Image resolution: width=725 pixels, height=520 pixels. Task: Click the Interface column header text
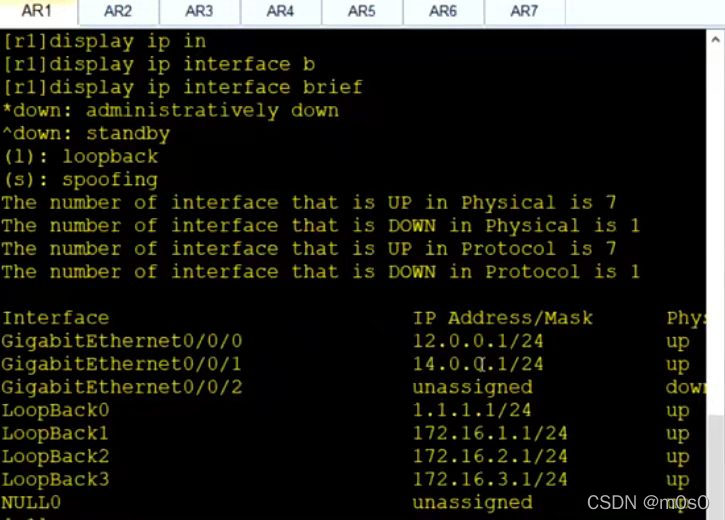pos(56,318)
